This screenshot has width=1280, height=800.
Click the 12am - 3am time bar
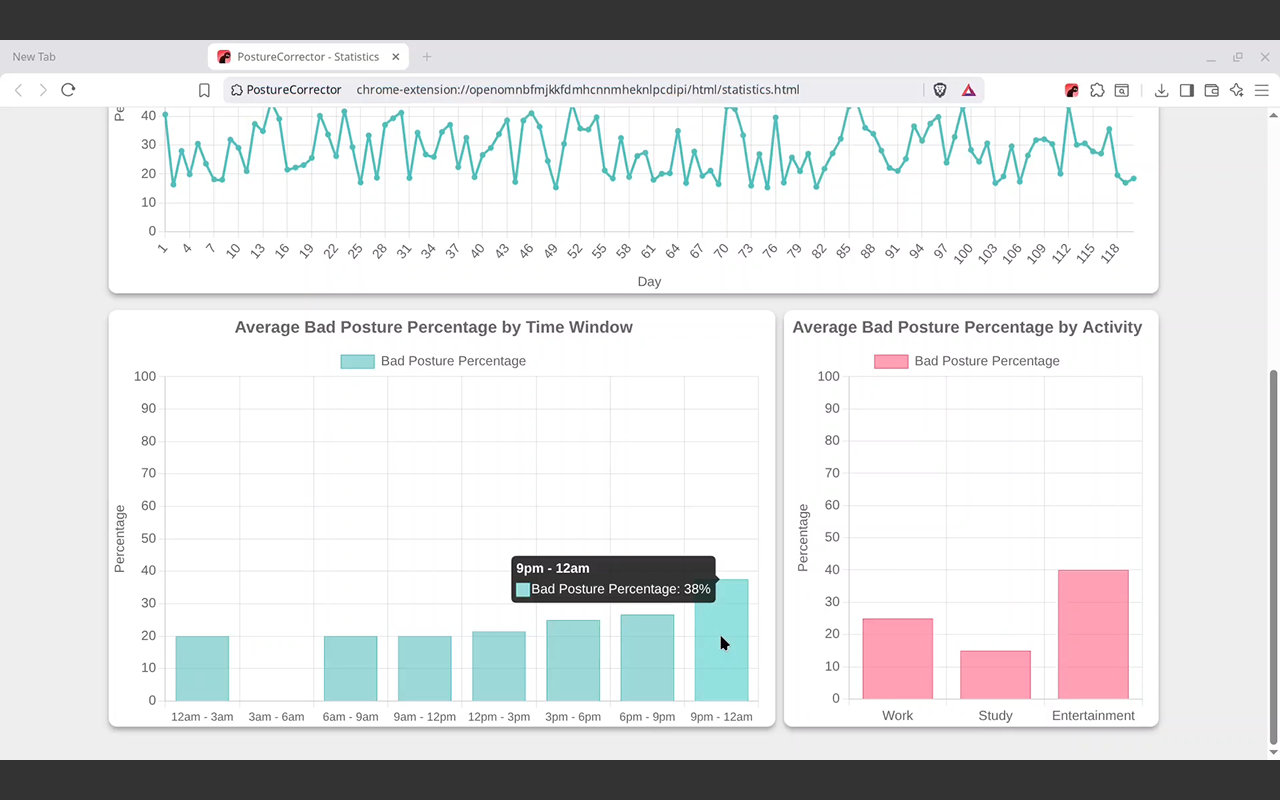point(202,668)
